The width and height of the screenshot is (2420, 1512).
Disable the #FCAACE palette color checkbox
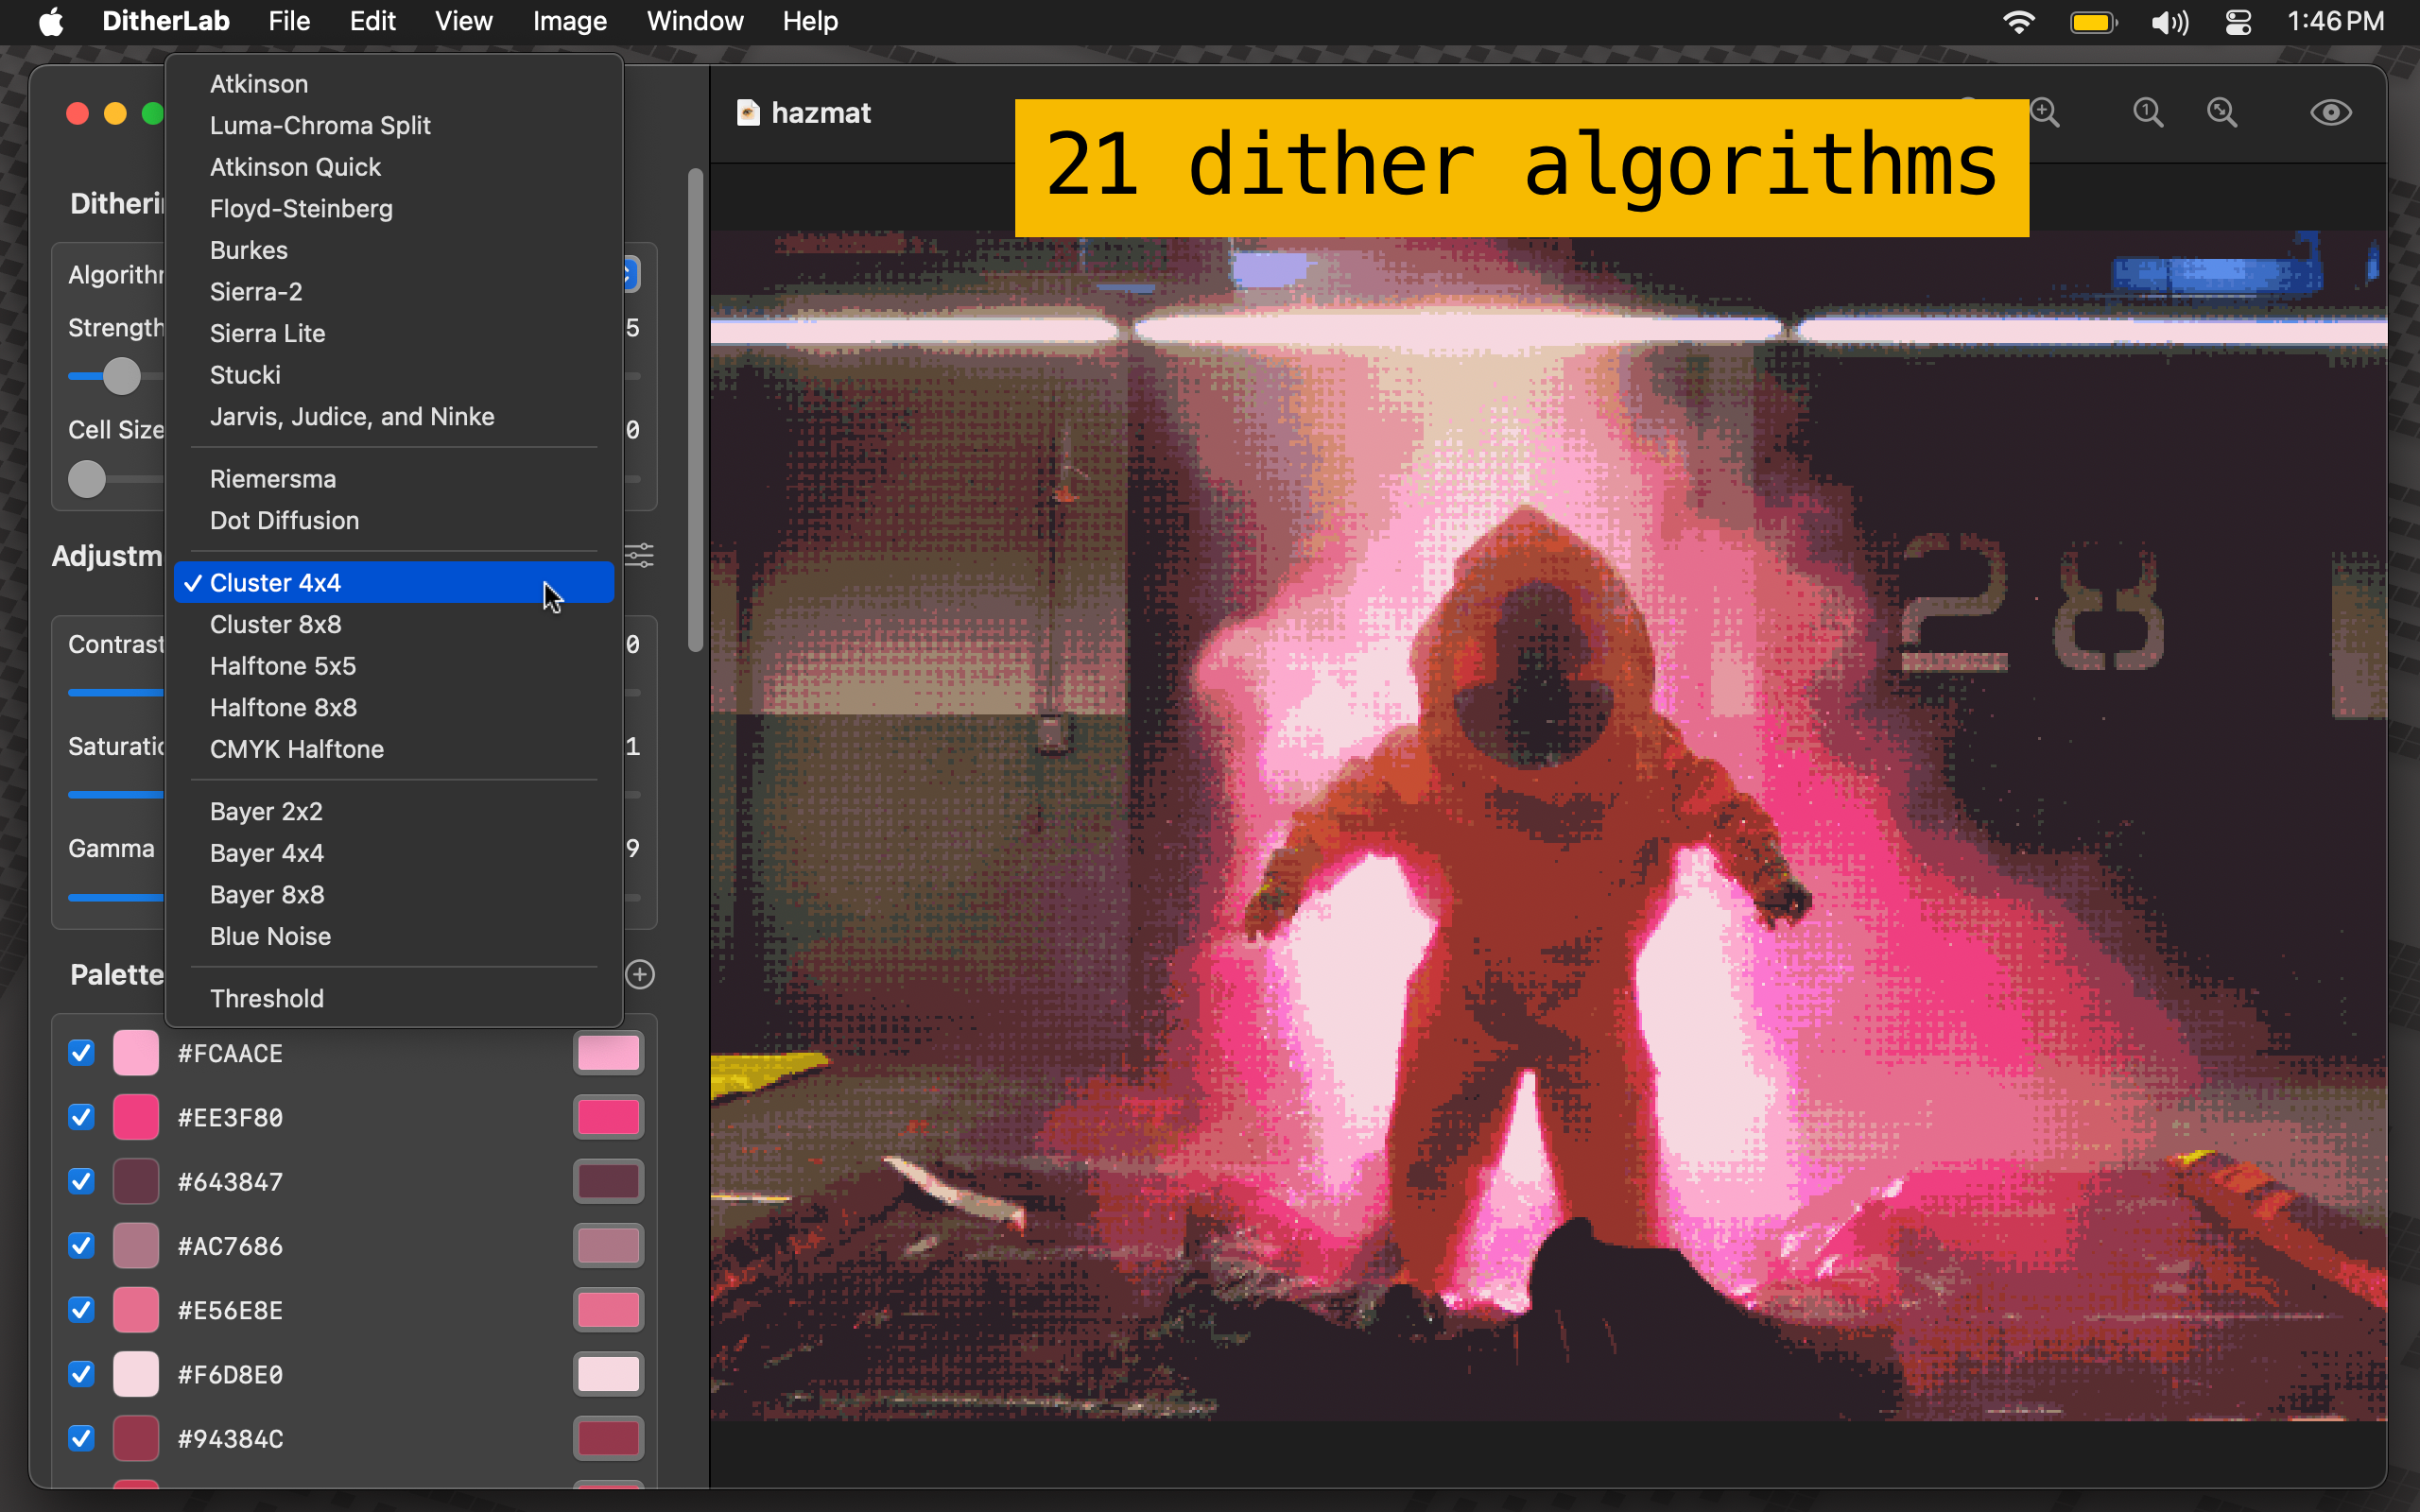(x=81, y=1053)
